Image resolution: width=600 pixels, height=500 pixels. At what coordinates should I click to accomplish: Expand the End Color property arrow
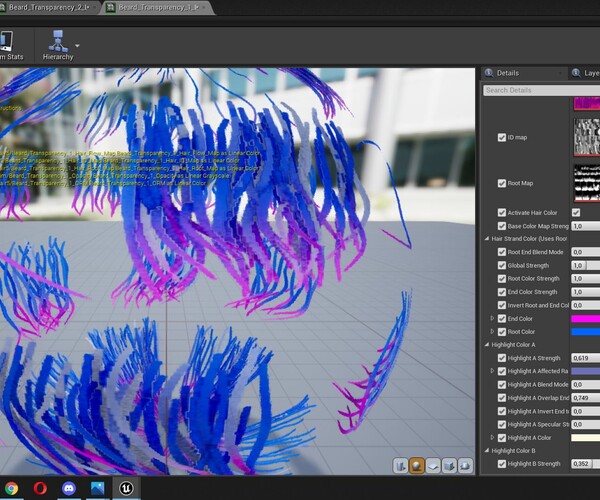click(x=492, y=318)
